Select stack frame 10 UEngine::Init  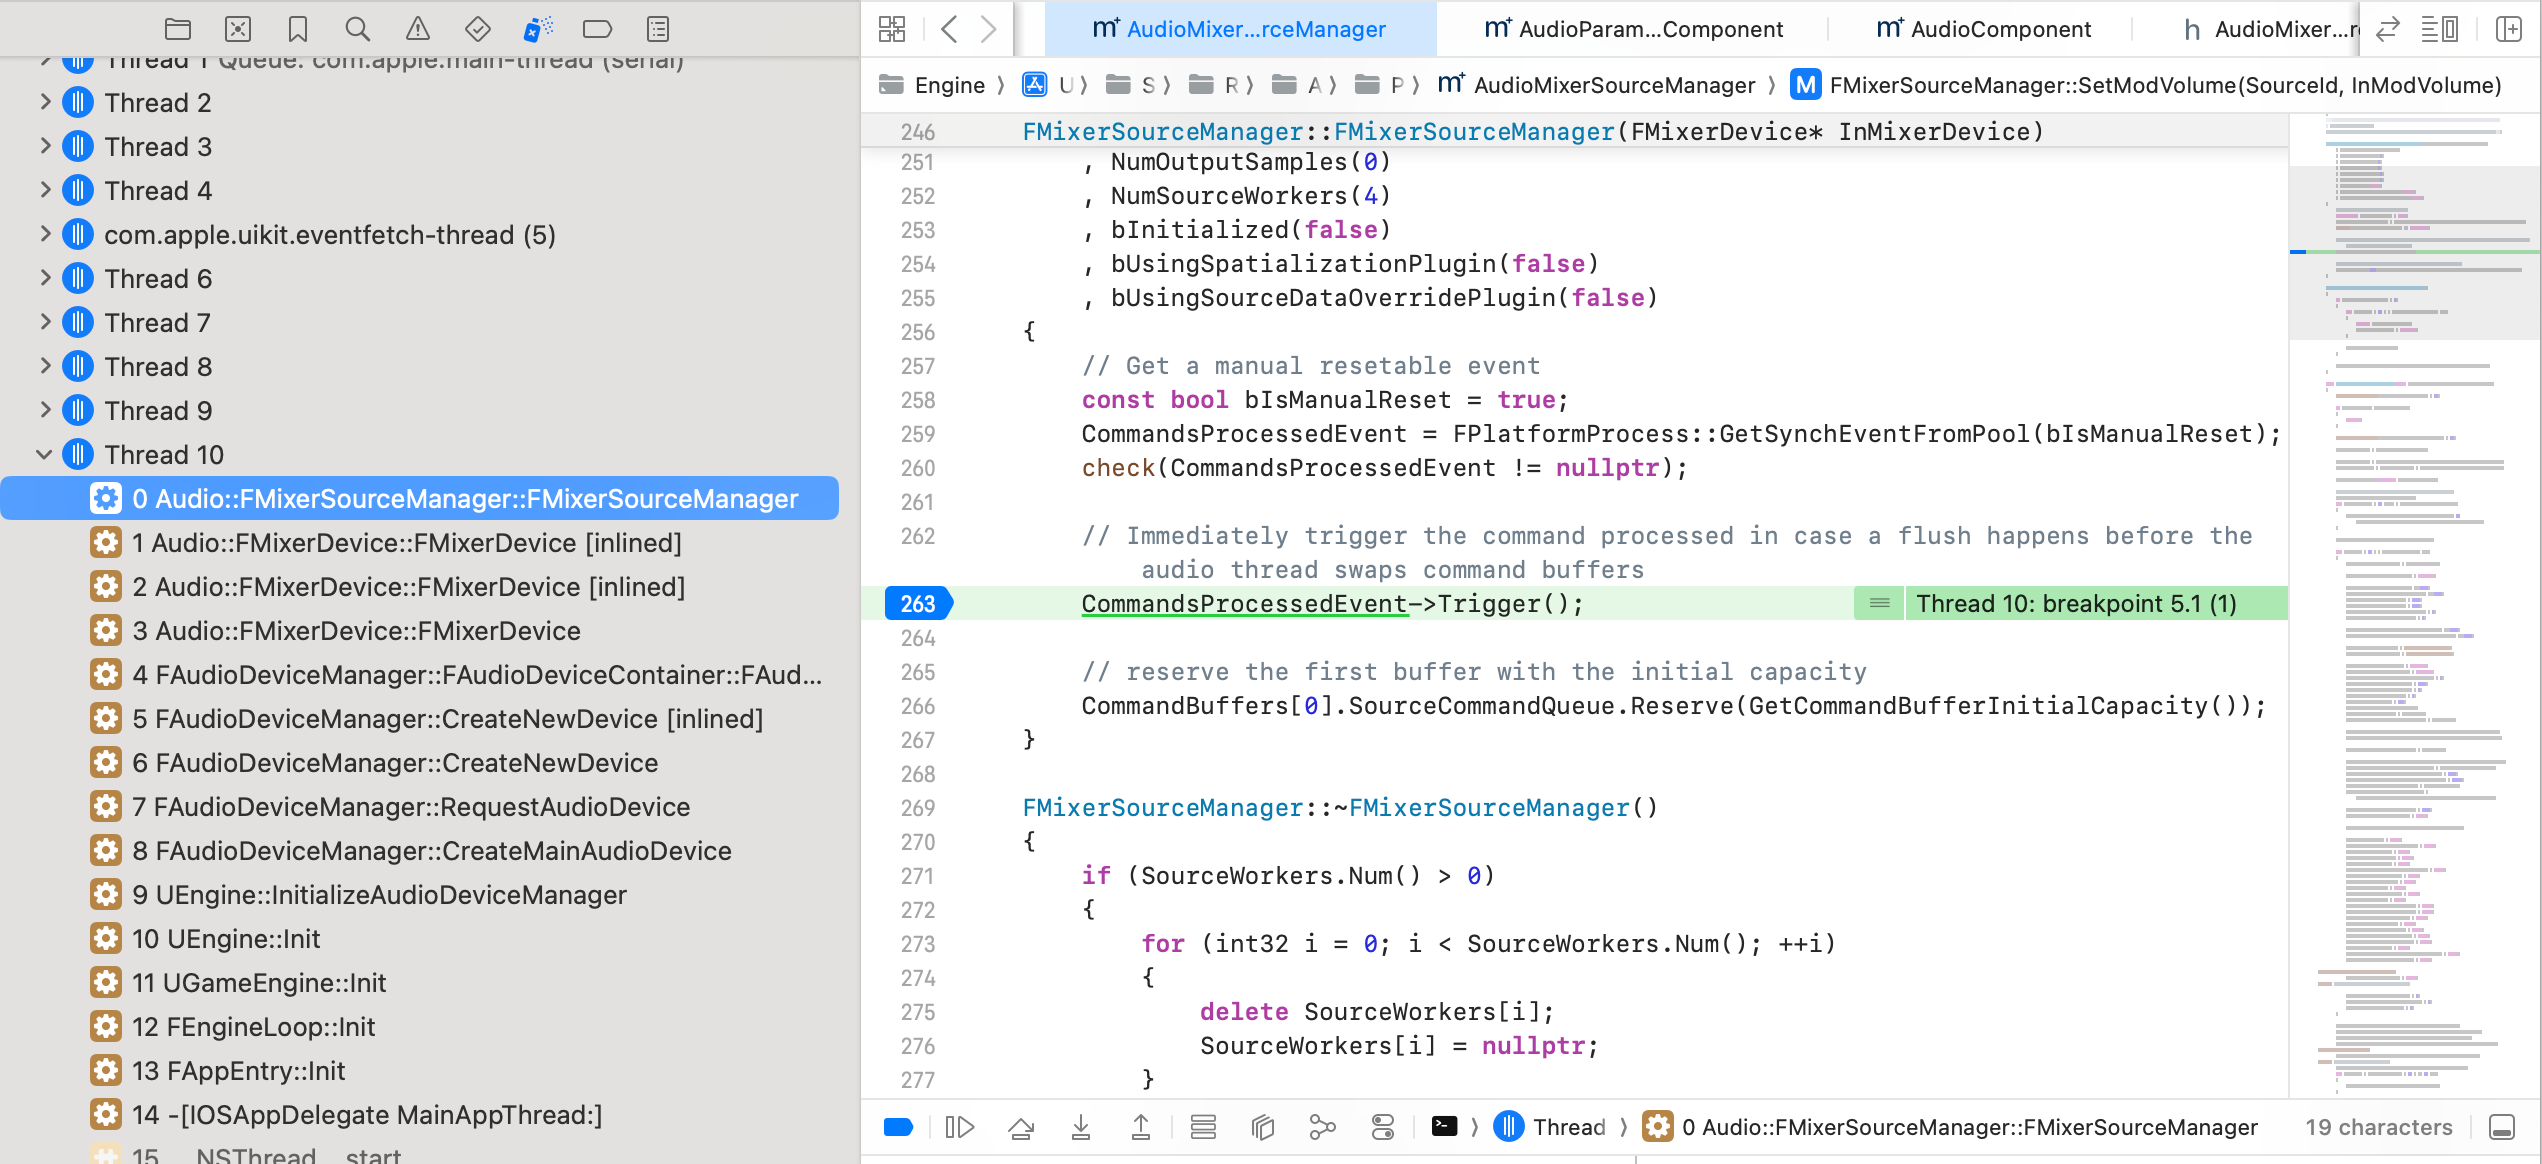click(226, 939)
